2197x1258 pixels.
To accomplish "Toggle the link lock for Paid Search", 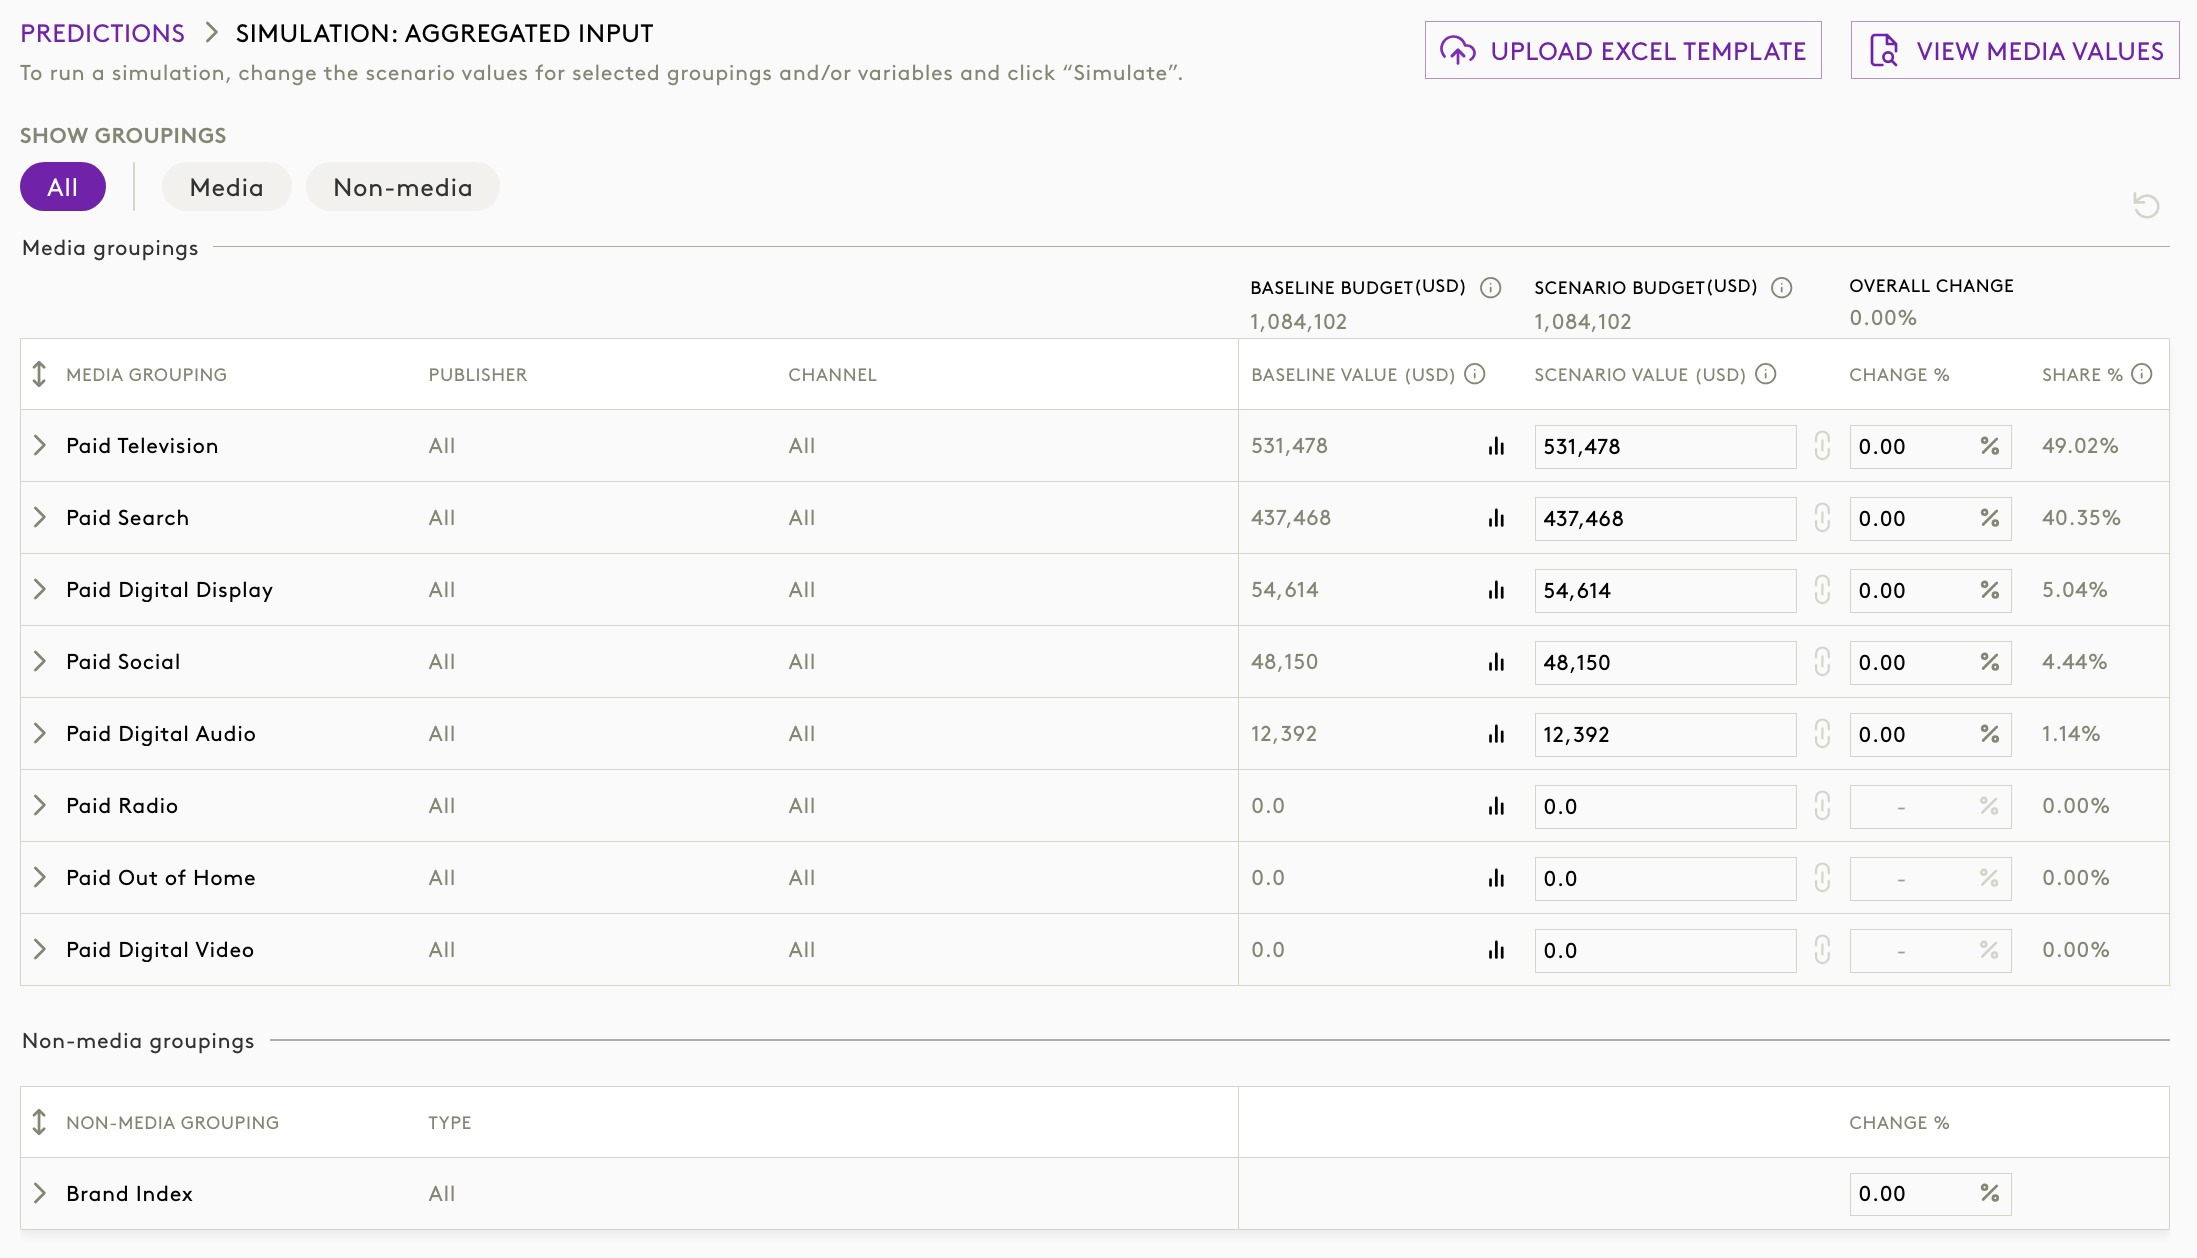I will 1822,518.
